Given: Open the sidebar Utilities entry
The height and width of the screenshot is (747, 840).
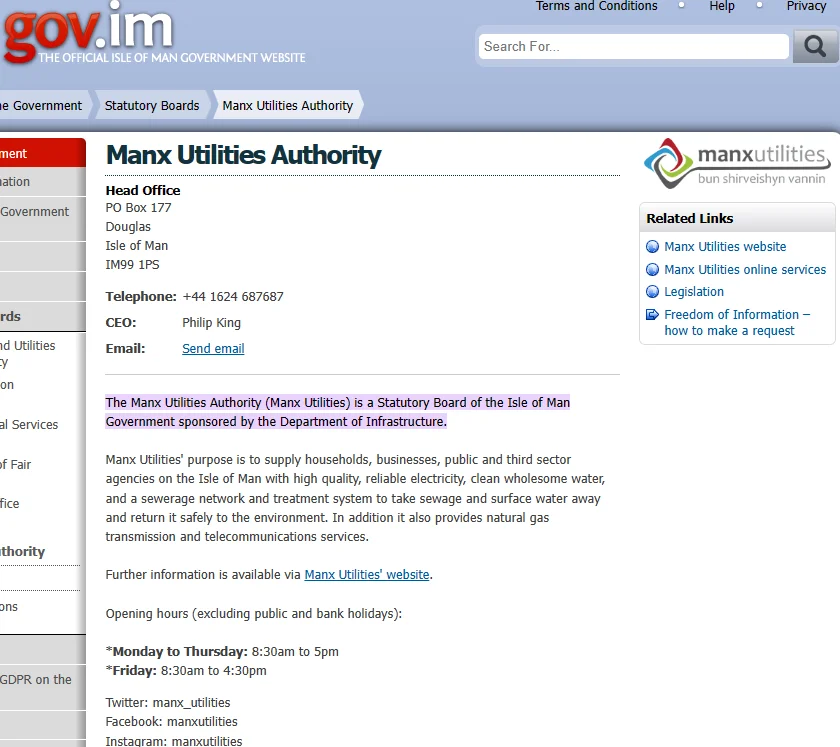Looking at the screenshot, I should [28, 354].
